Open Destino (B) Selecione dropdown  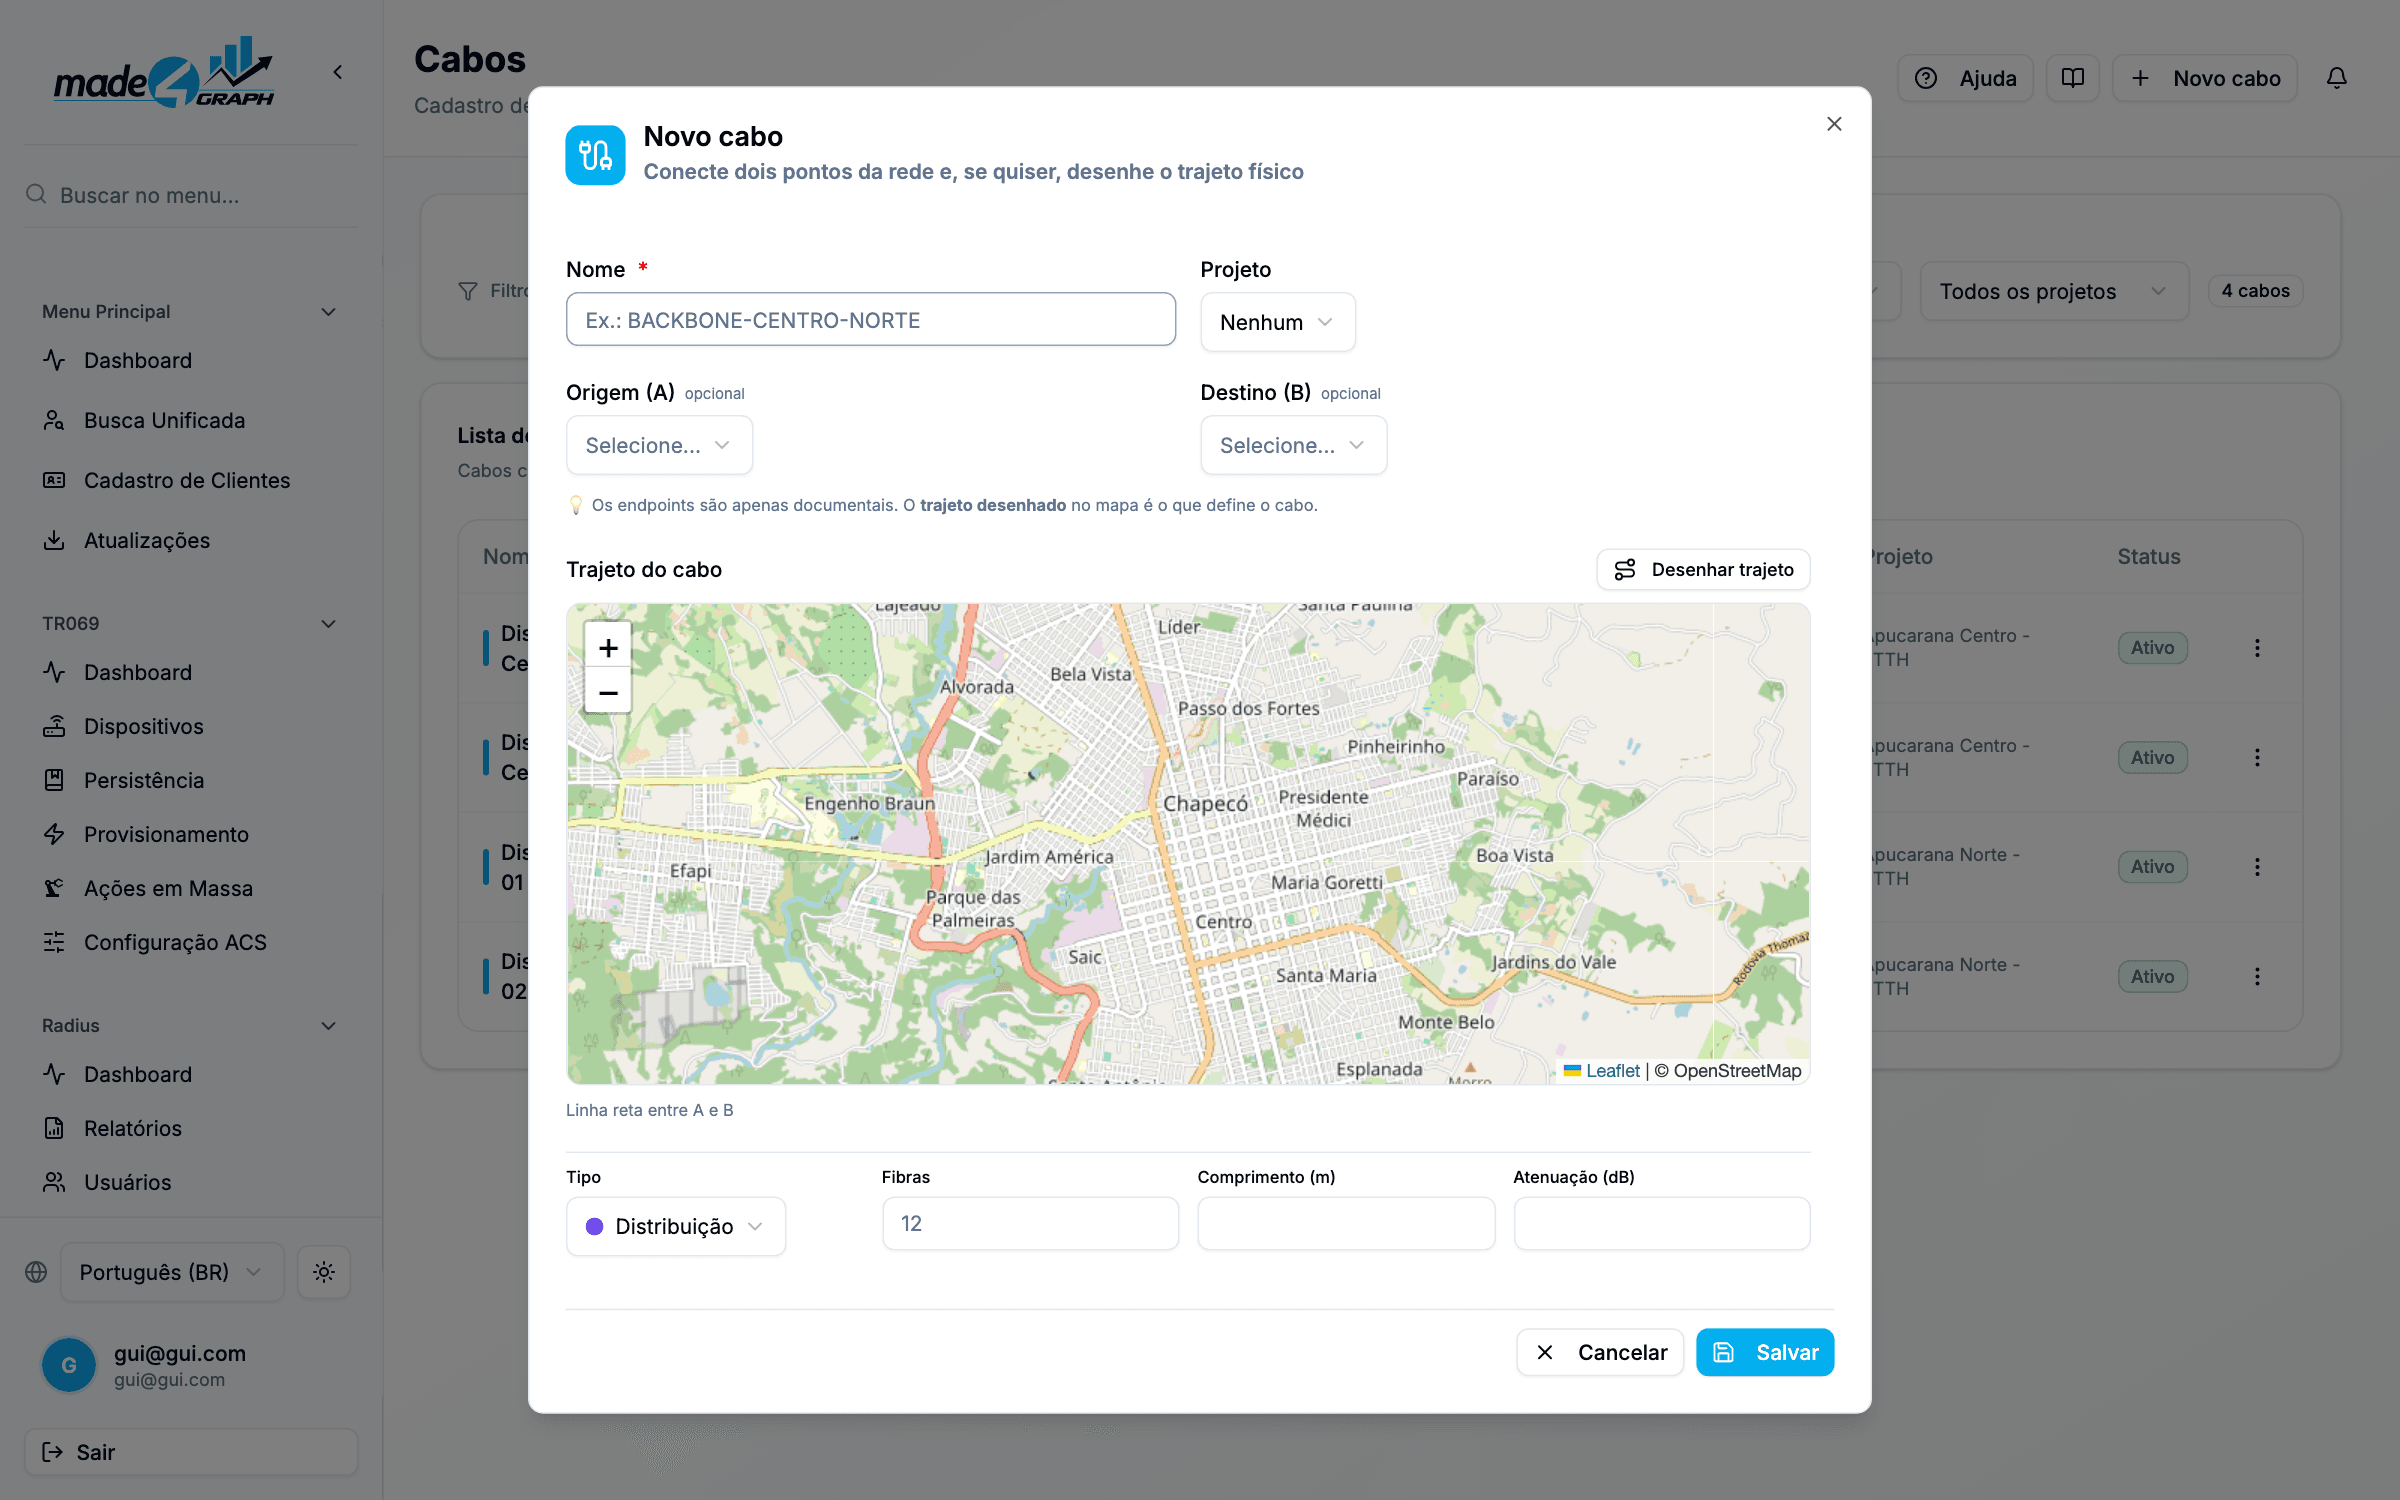(x=1293, y=445)
